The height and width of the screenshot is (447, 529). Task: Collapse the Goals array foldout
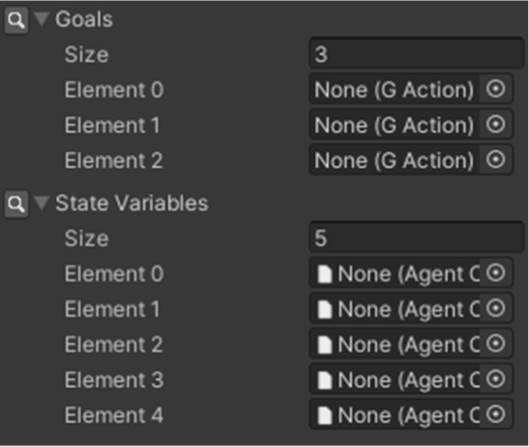click(42, 19)
